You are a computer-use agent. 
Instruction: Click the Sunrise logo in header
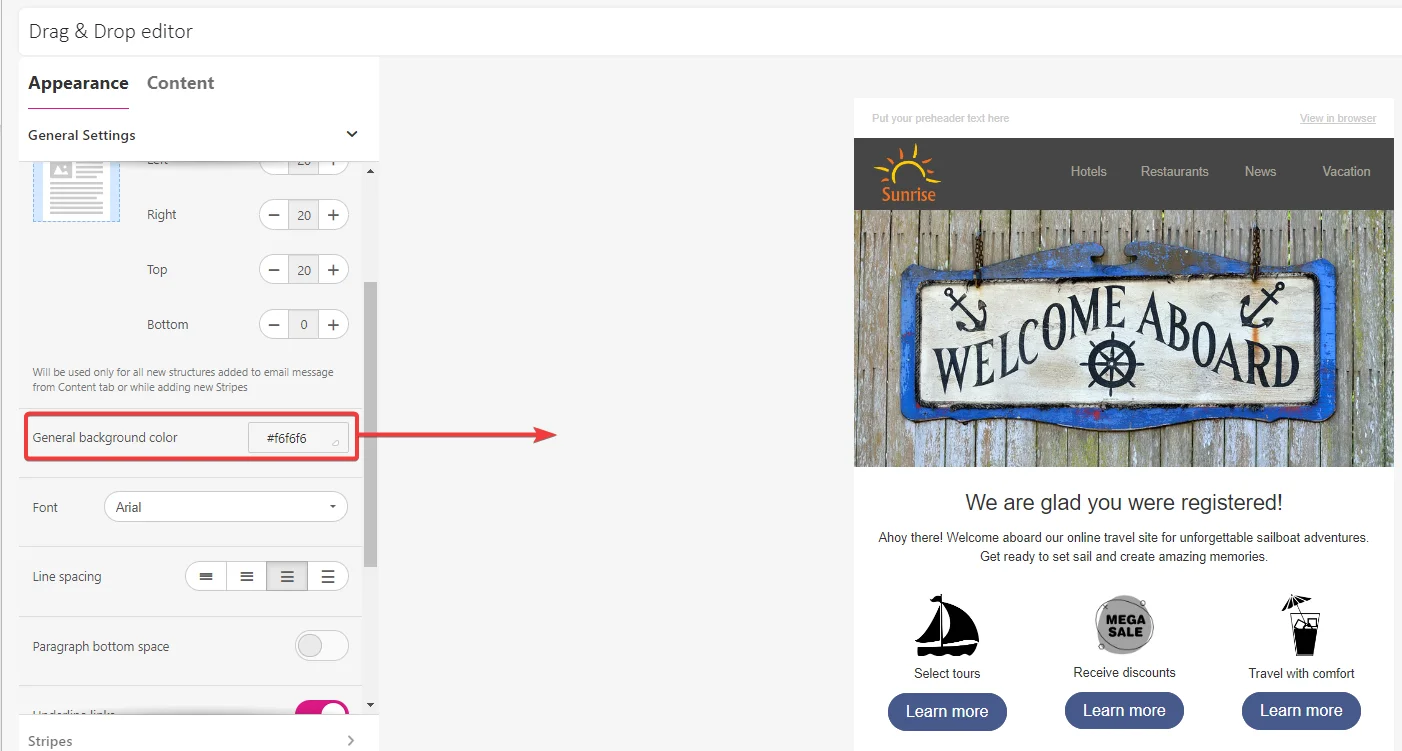click(x=907, y=173)
